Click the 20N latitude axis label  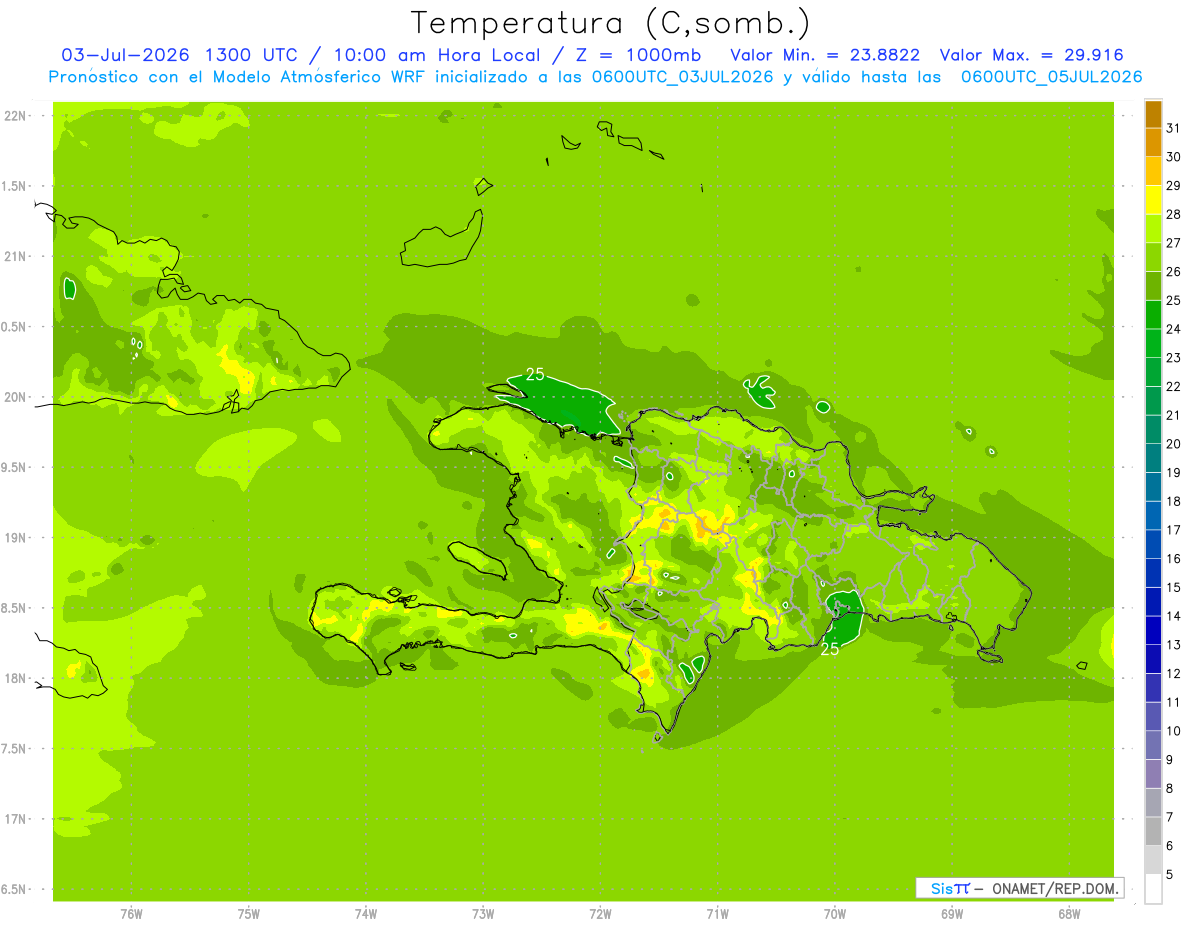pos(16,397)
